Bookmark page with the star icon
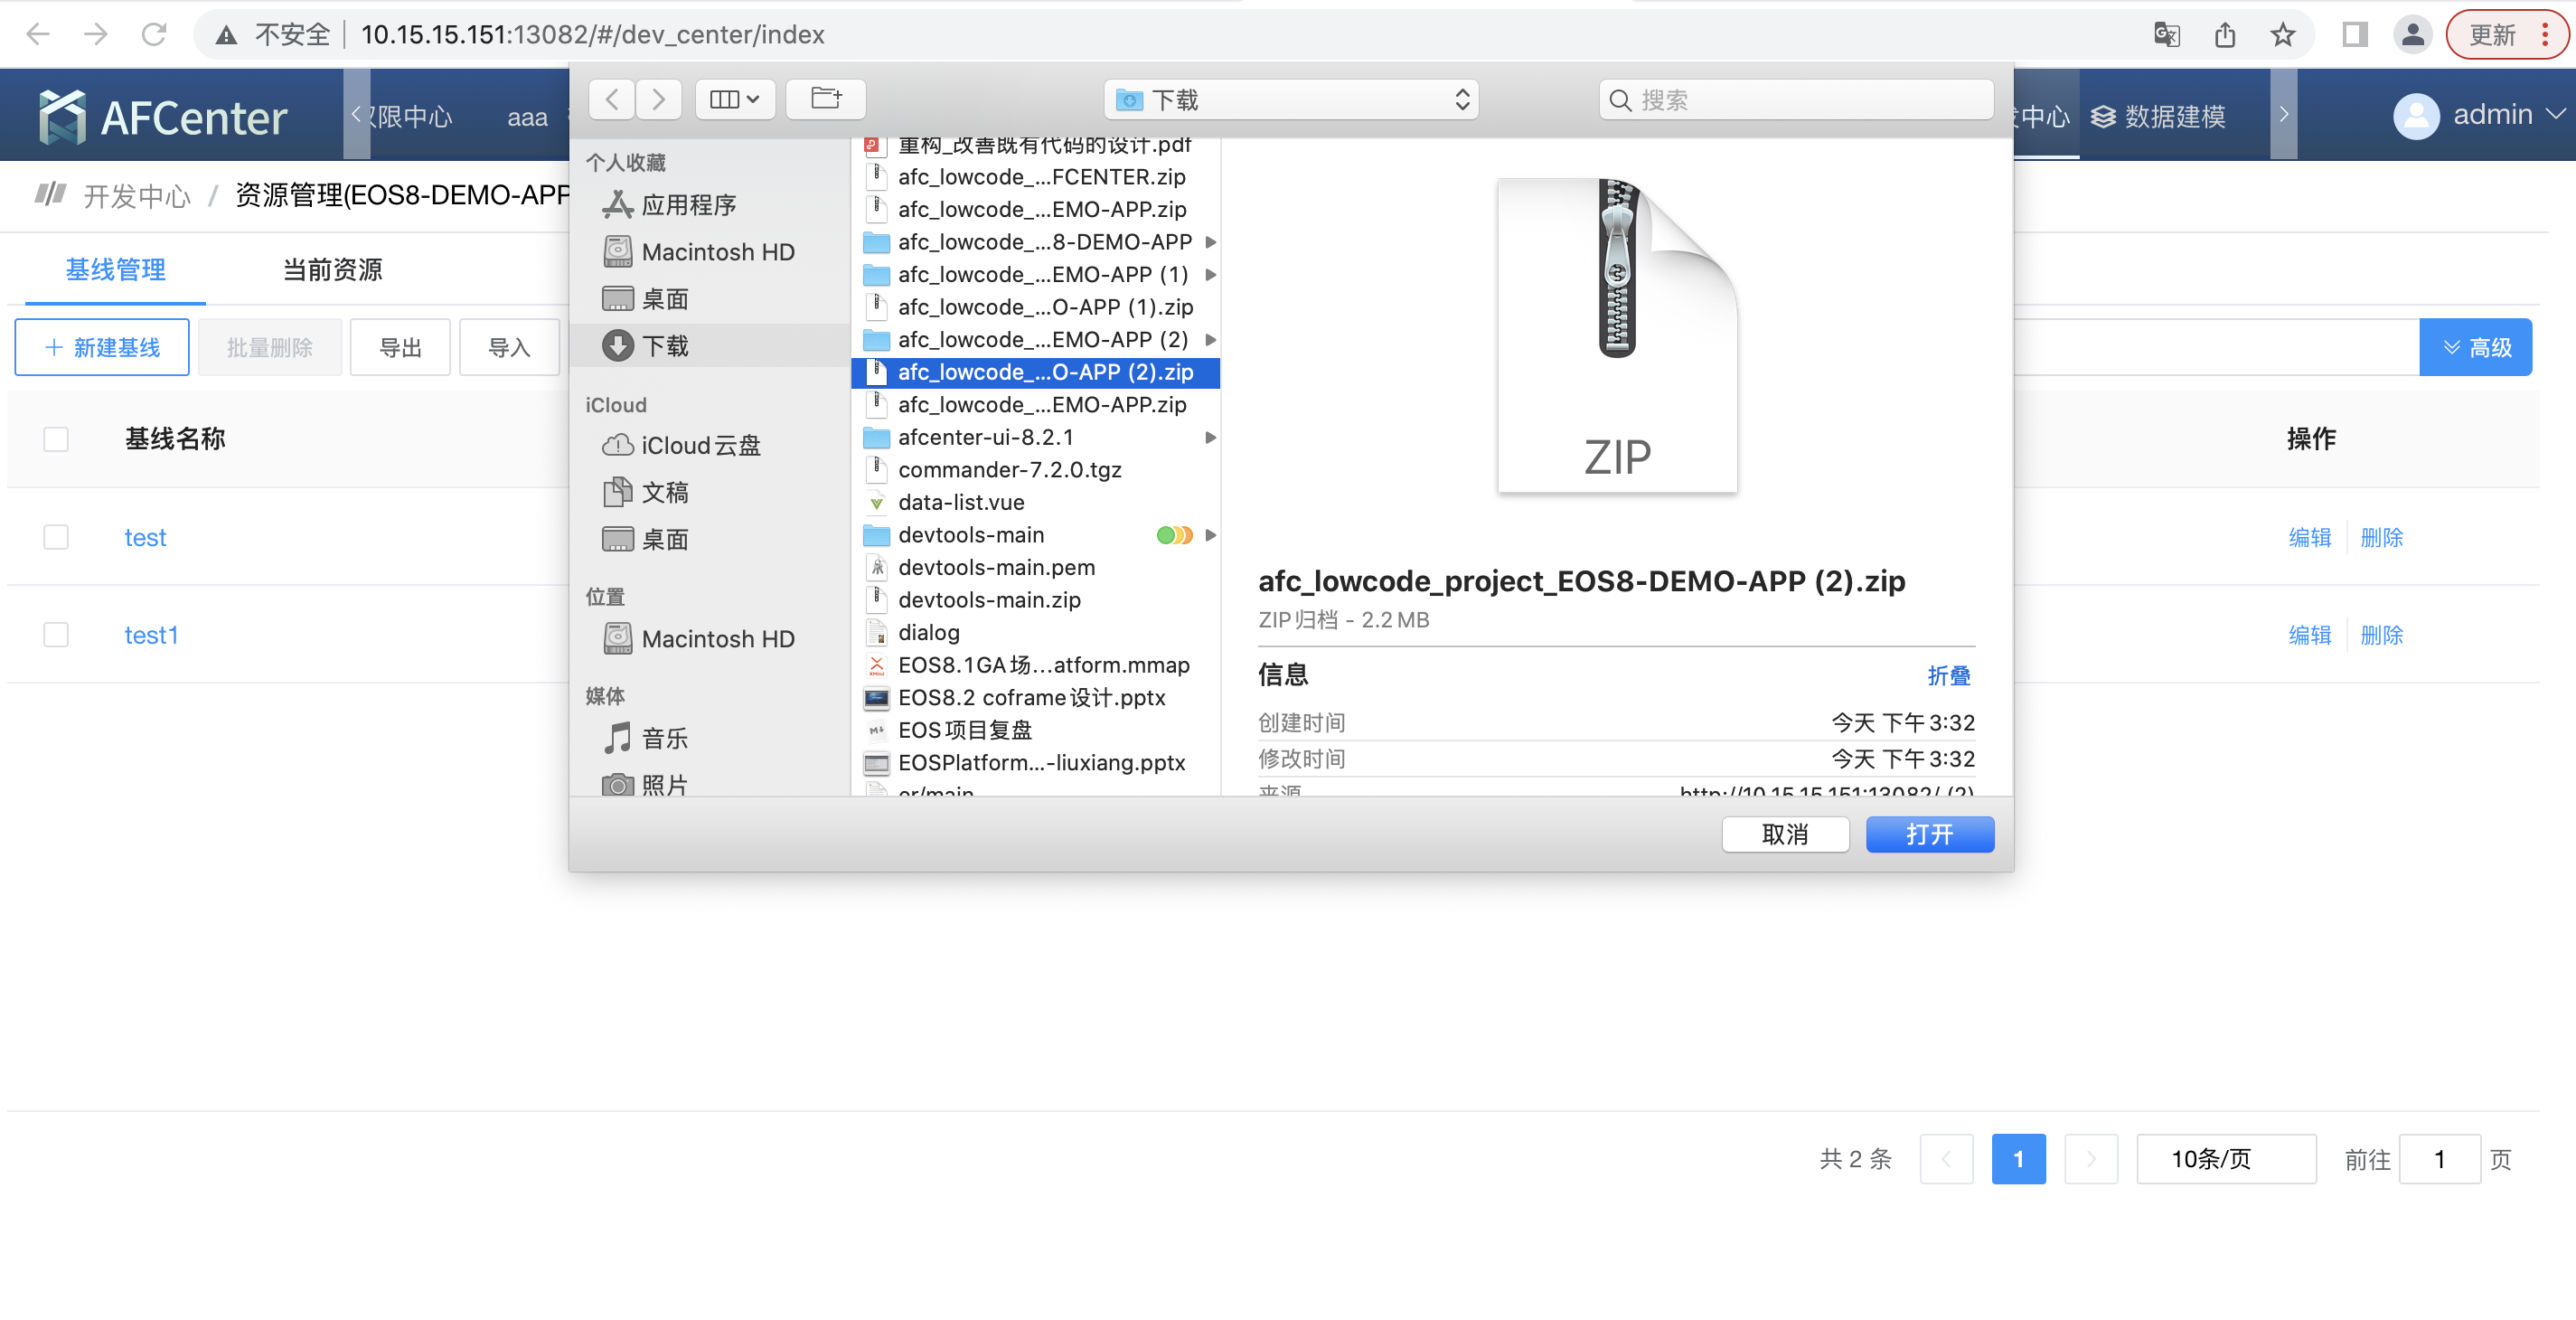The width and height of the screenshot is (2576, 1320). (2282, 35)
